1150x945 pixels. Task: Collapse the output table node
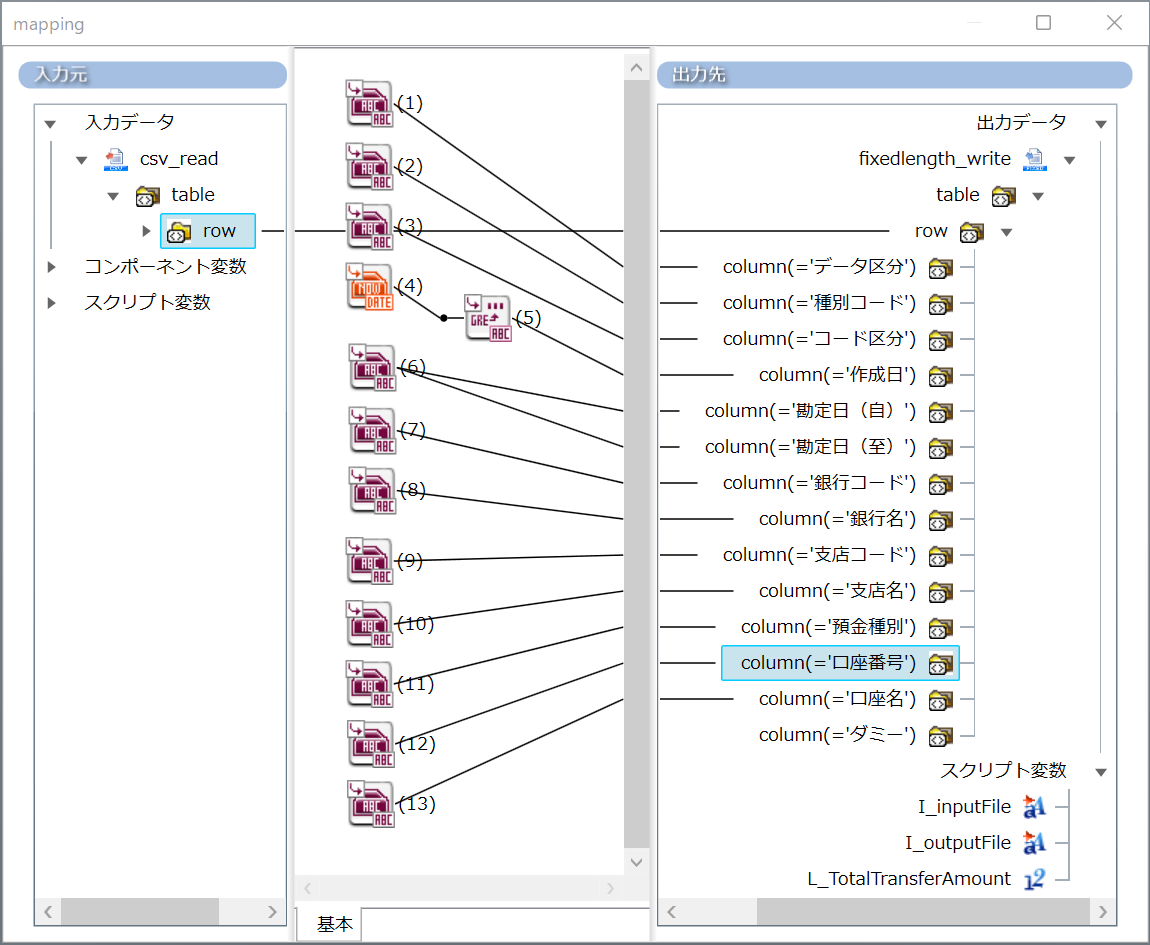click(1038, 196)
